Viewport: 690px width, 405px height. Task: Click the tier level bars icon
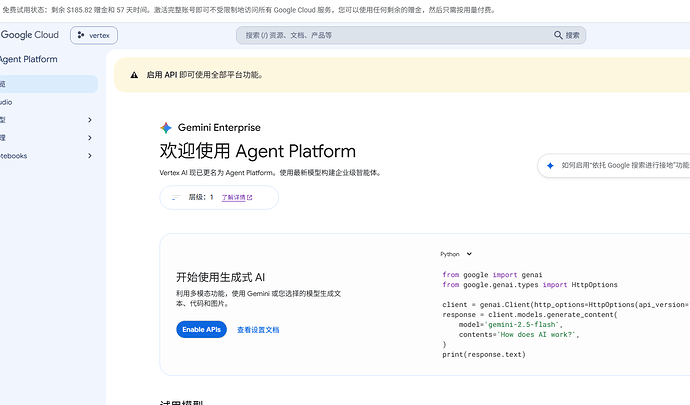click(x=176, y=197)
